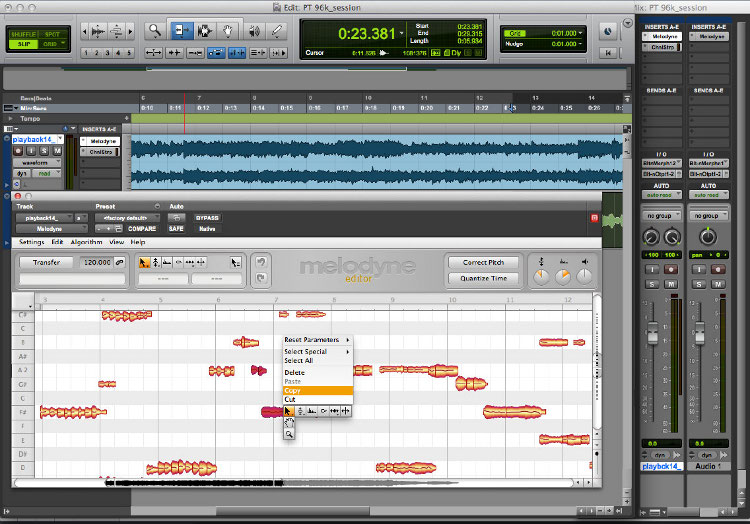The width and height of the screenshot is (750, 524).
Task: Select the Scrubber speaker tool
Action: tap(255, 31)
